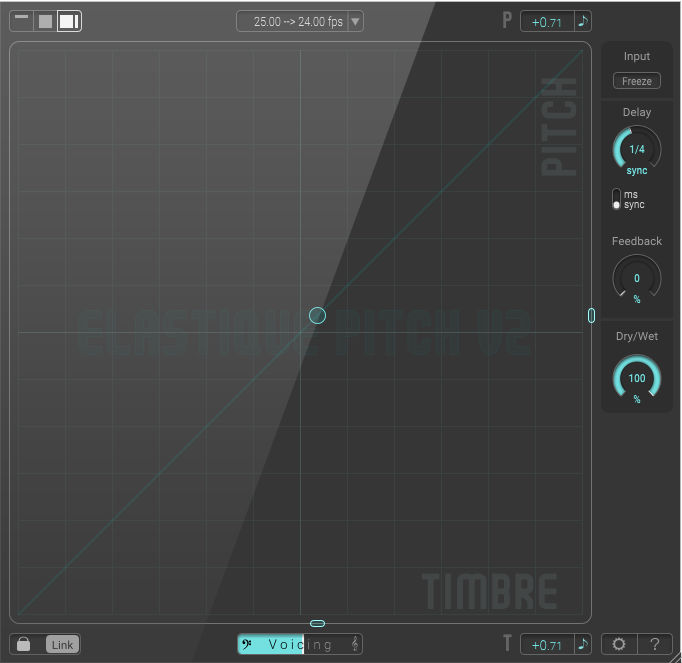The image size is (682, 663).
Task: Select the full view size icon
Action: pyautogui.click(x=69, y=21)
